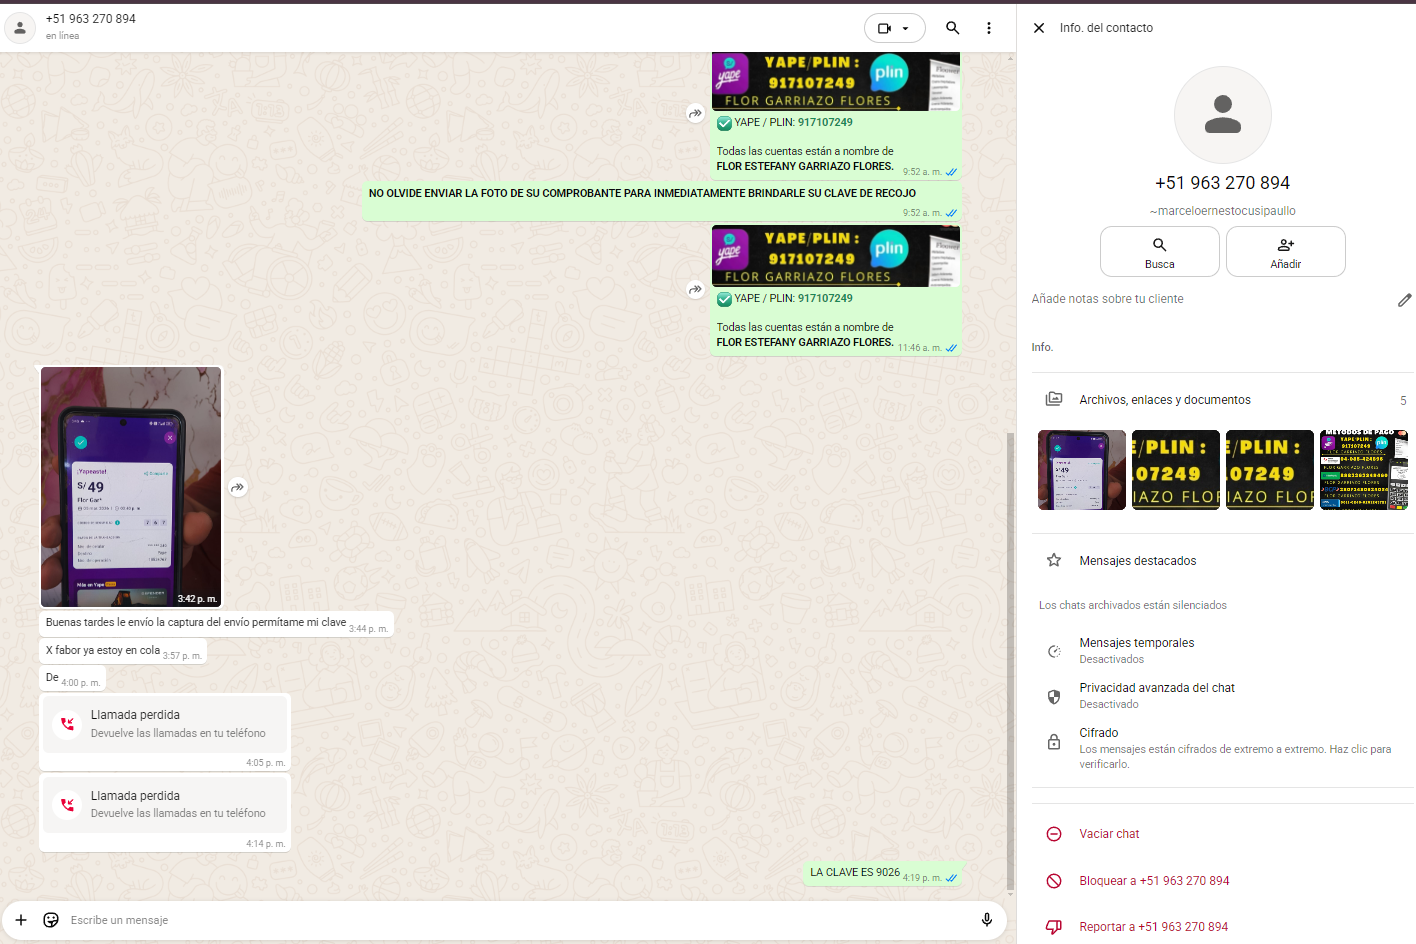The image size is (1416, 944).
Task: Forward the received Yape receipt photo
Action: click(x=237, y=488)
